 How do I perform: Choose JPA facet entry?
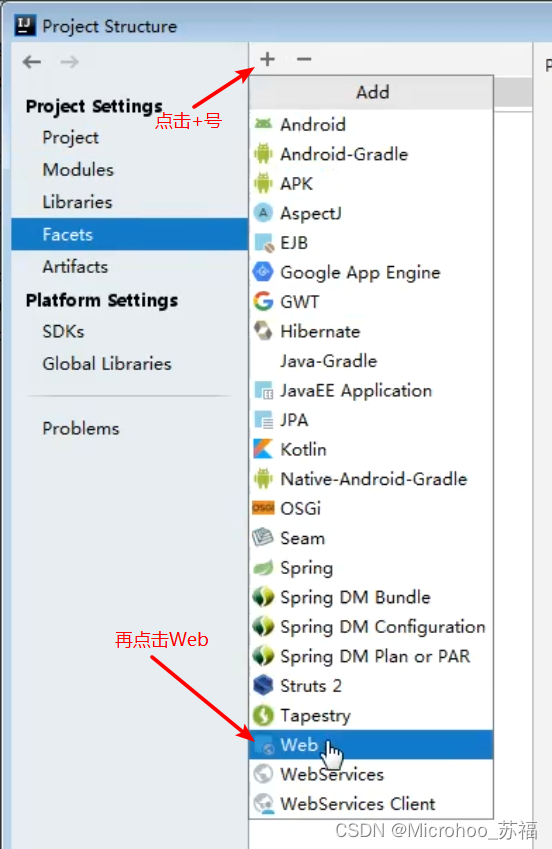371,420
